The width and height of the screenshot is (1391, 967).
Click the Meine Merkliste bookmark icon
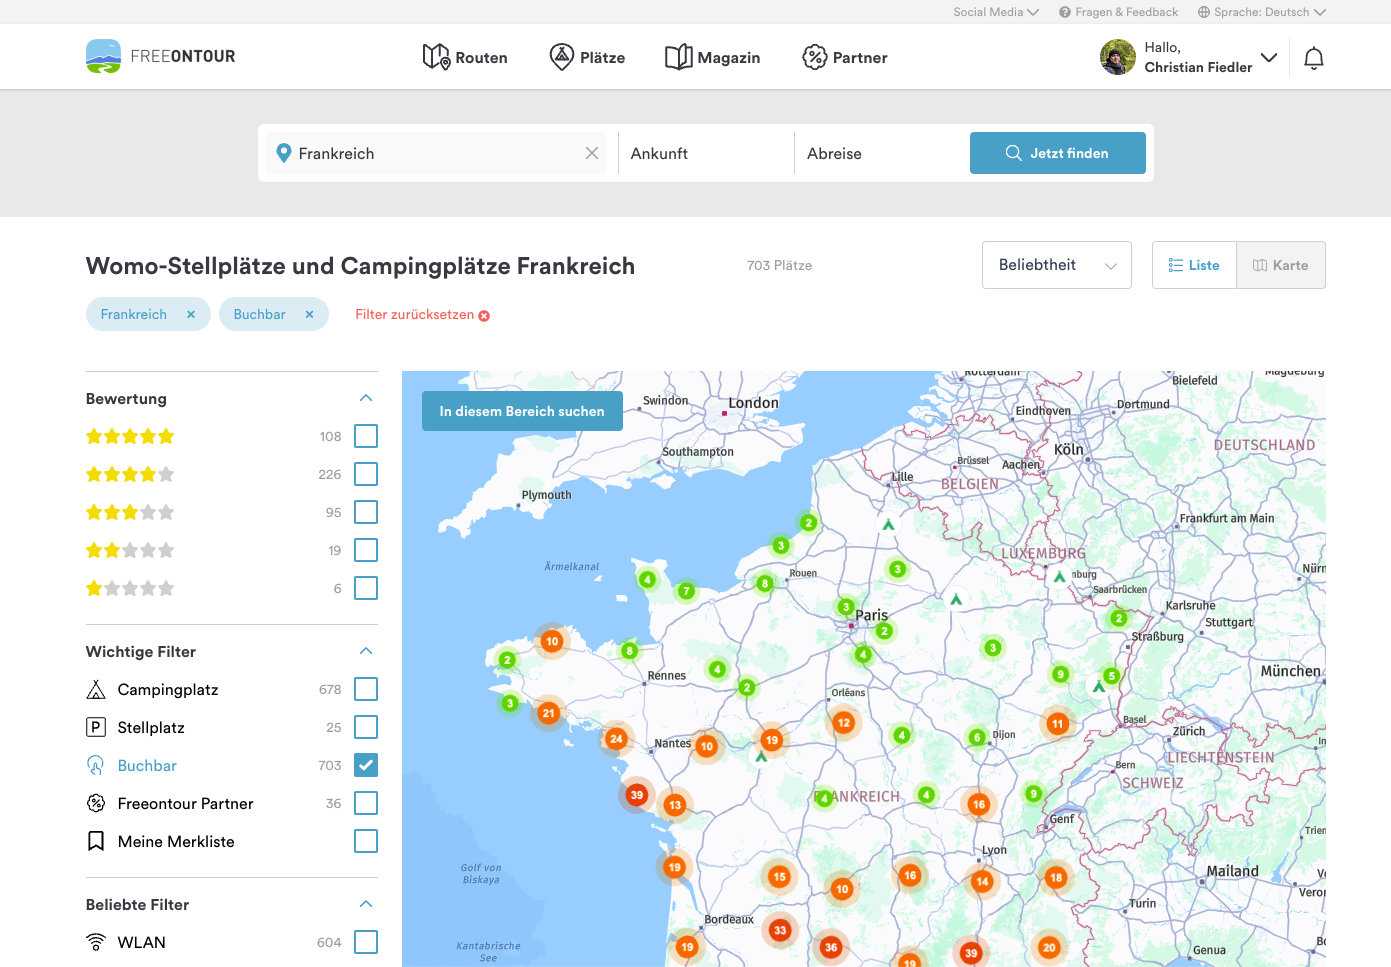tap(96, 841)
